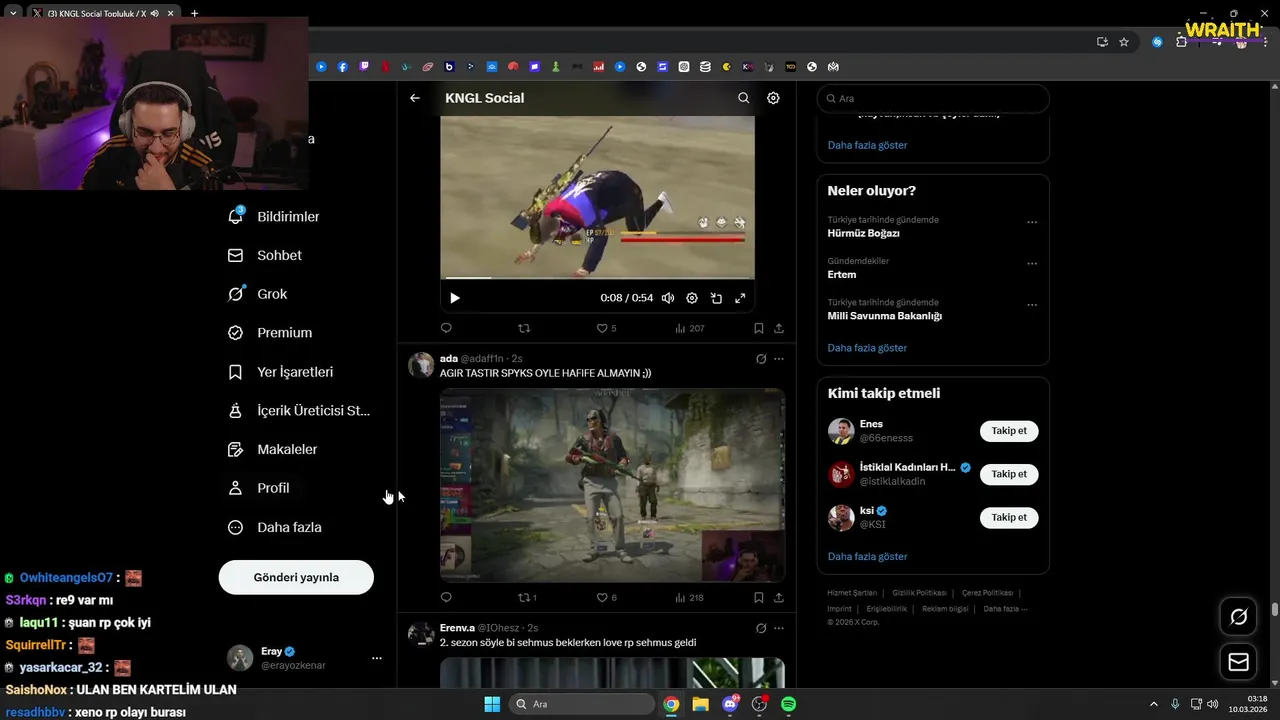
Task: Share the post with 207 views
Action: pyautogui.click(x=779, y=328)
